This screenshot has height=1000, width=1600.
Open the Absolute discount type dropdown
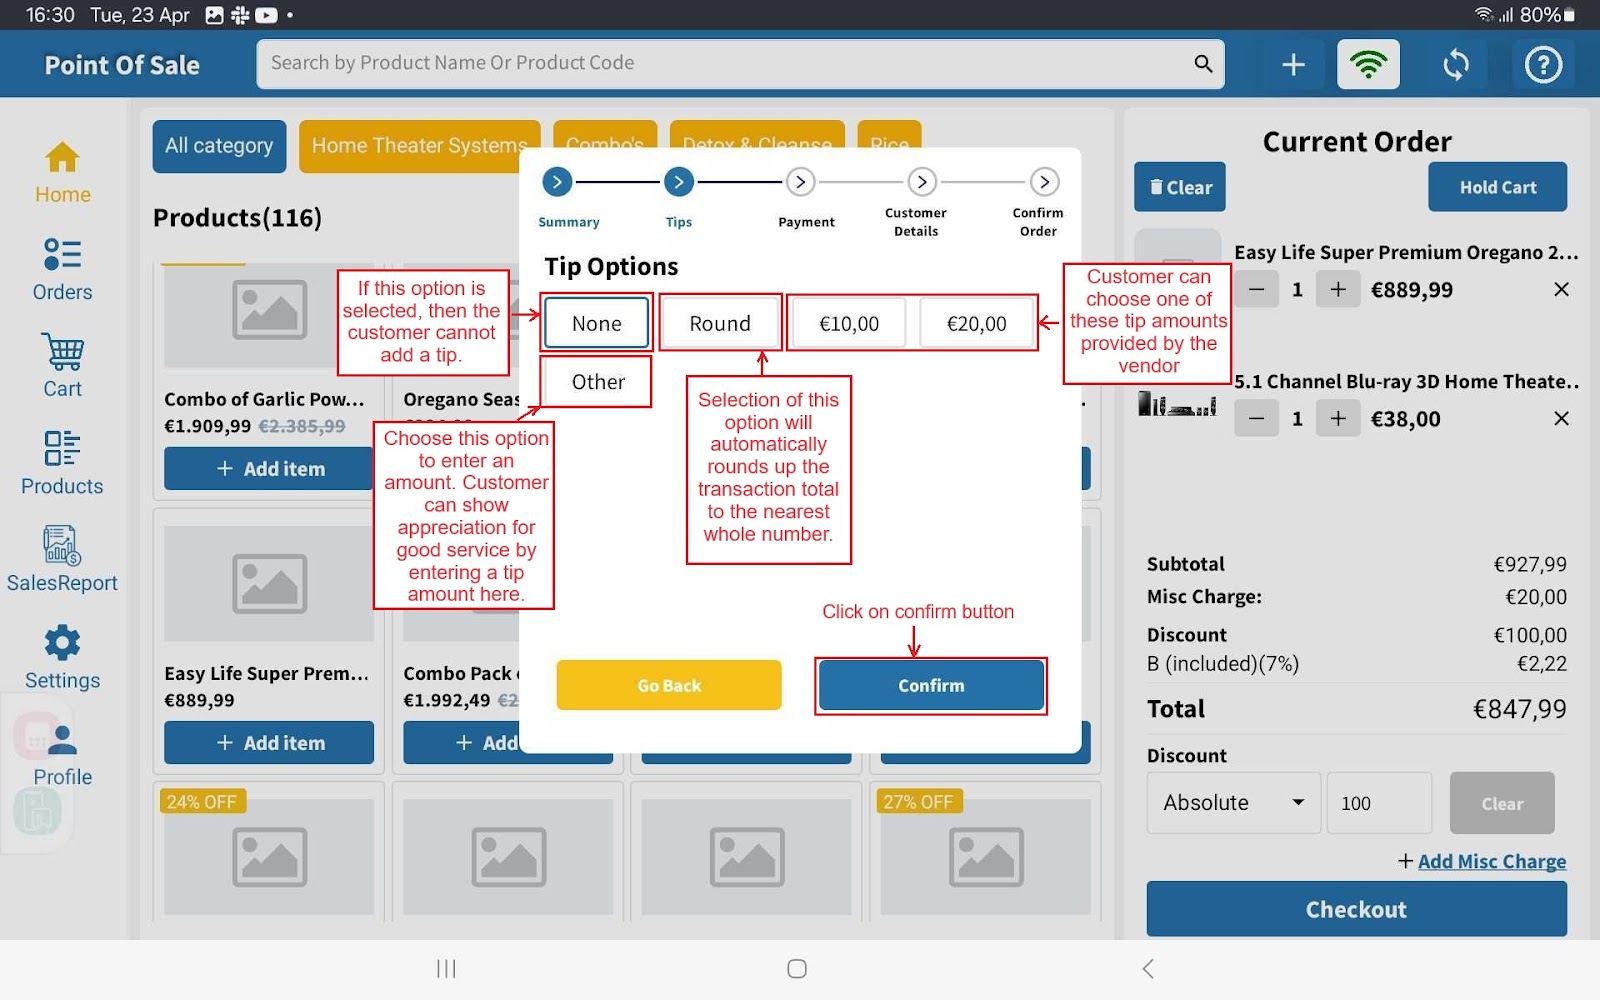coord(1233,803)
